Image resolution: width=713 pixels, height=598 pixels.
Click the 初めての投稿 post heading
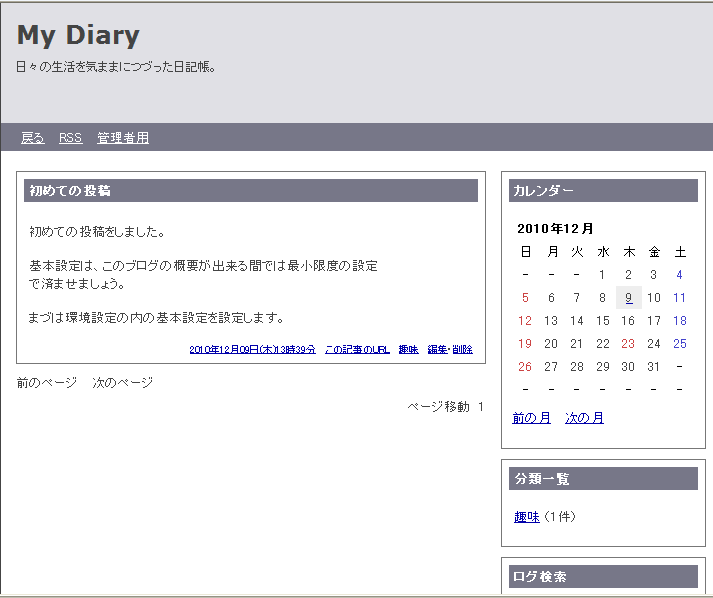pyautogui.click(x=70, y=191)
